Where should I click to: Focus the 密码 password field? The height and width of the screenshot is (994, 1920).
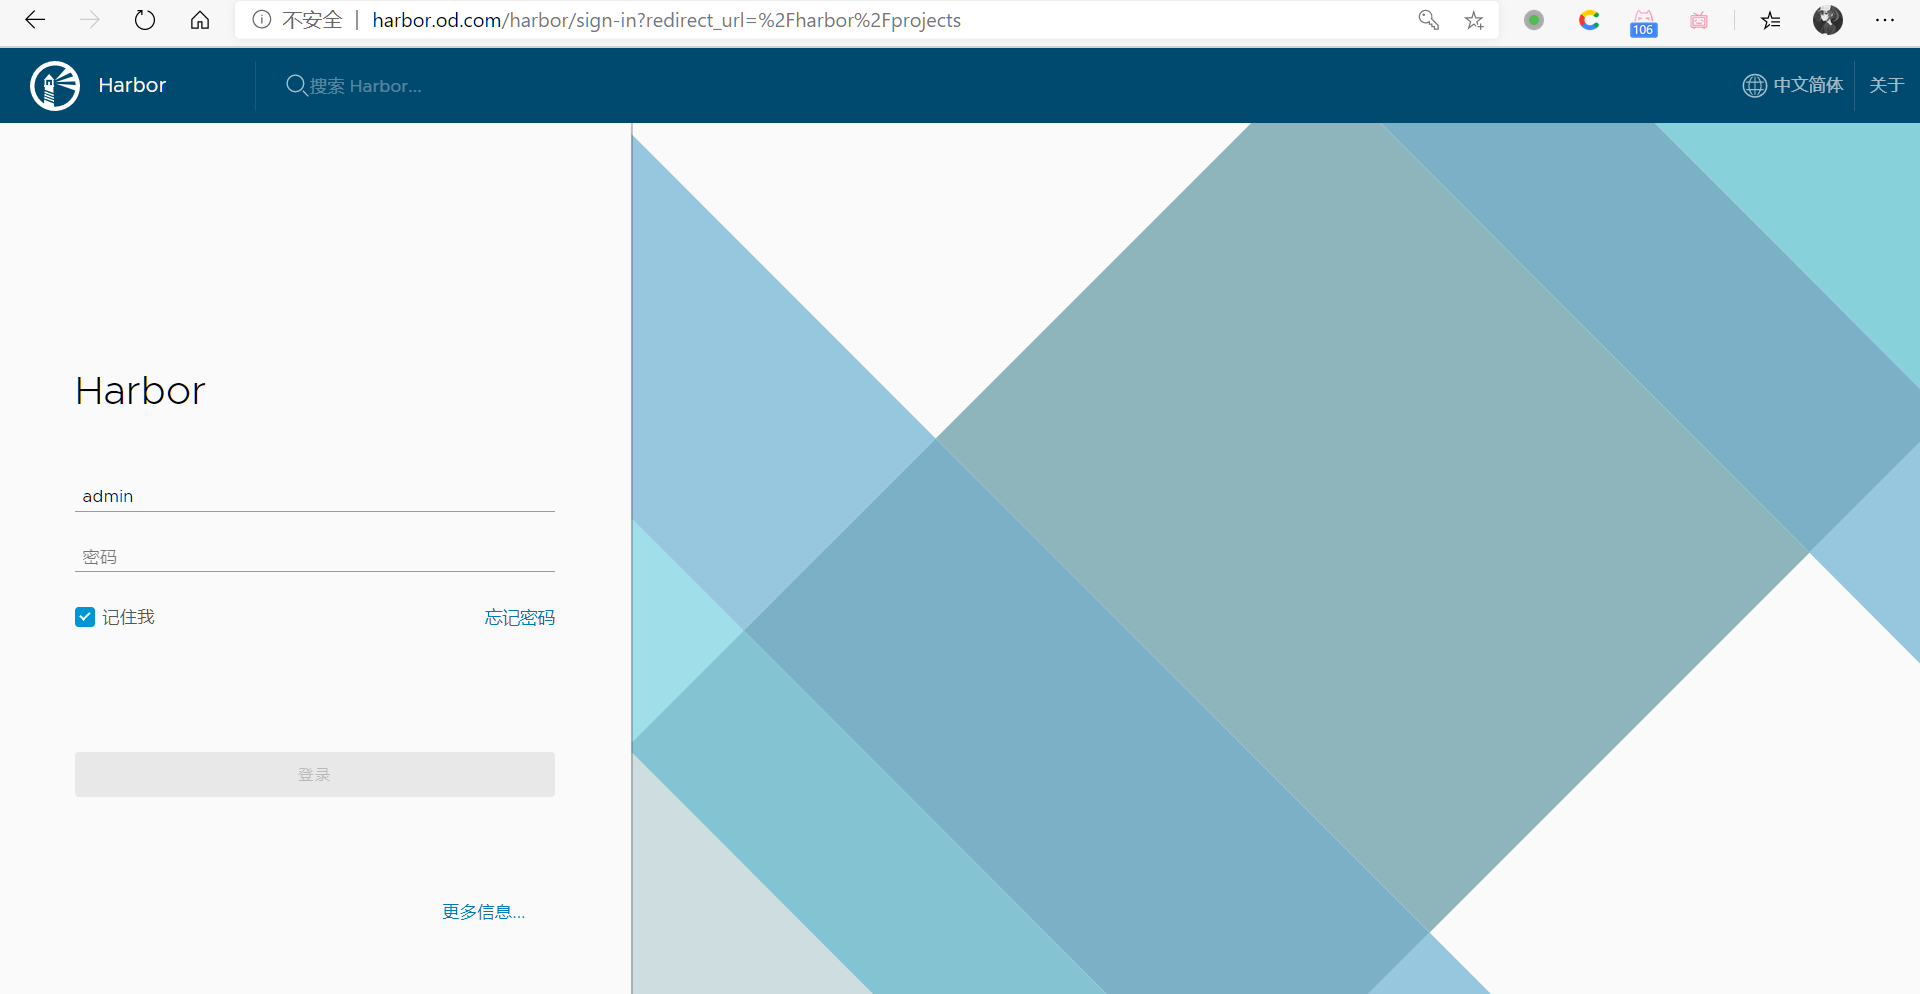(x=315, y=557)
